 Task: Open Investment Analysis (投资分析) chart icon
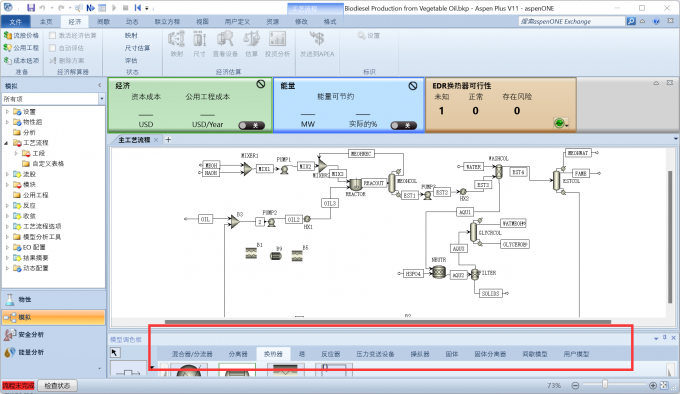278,44
